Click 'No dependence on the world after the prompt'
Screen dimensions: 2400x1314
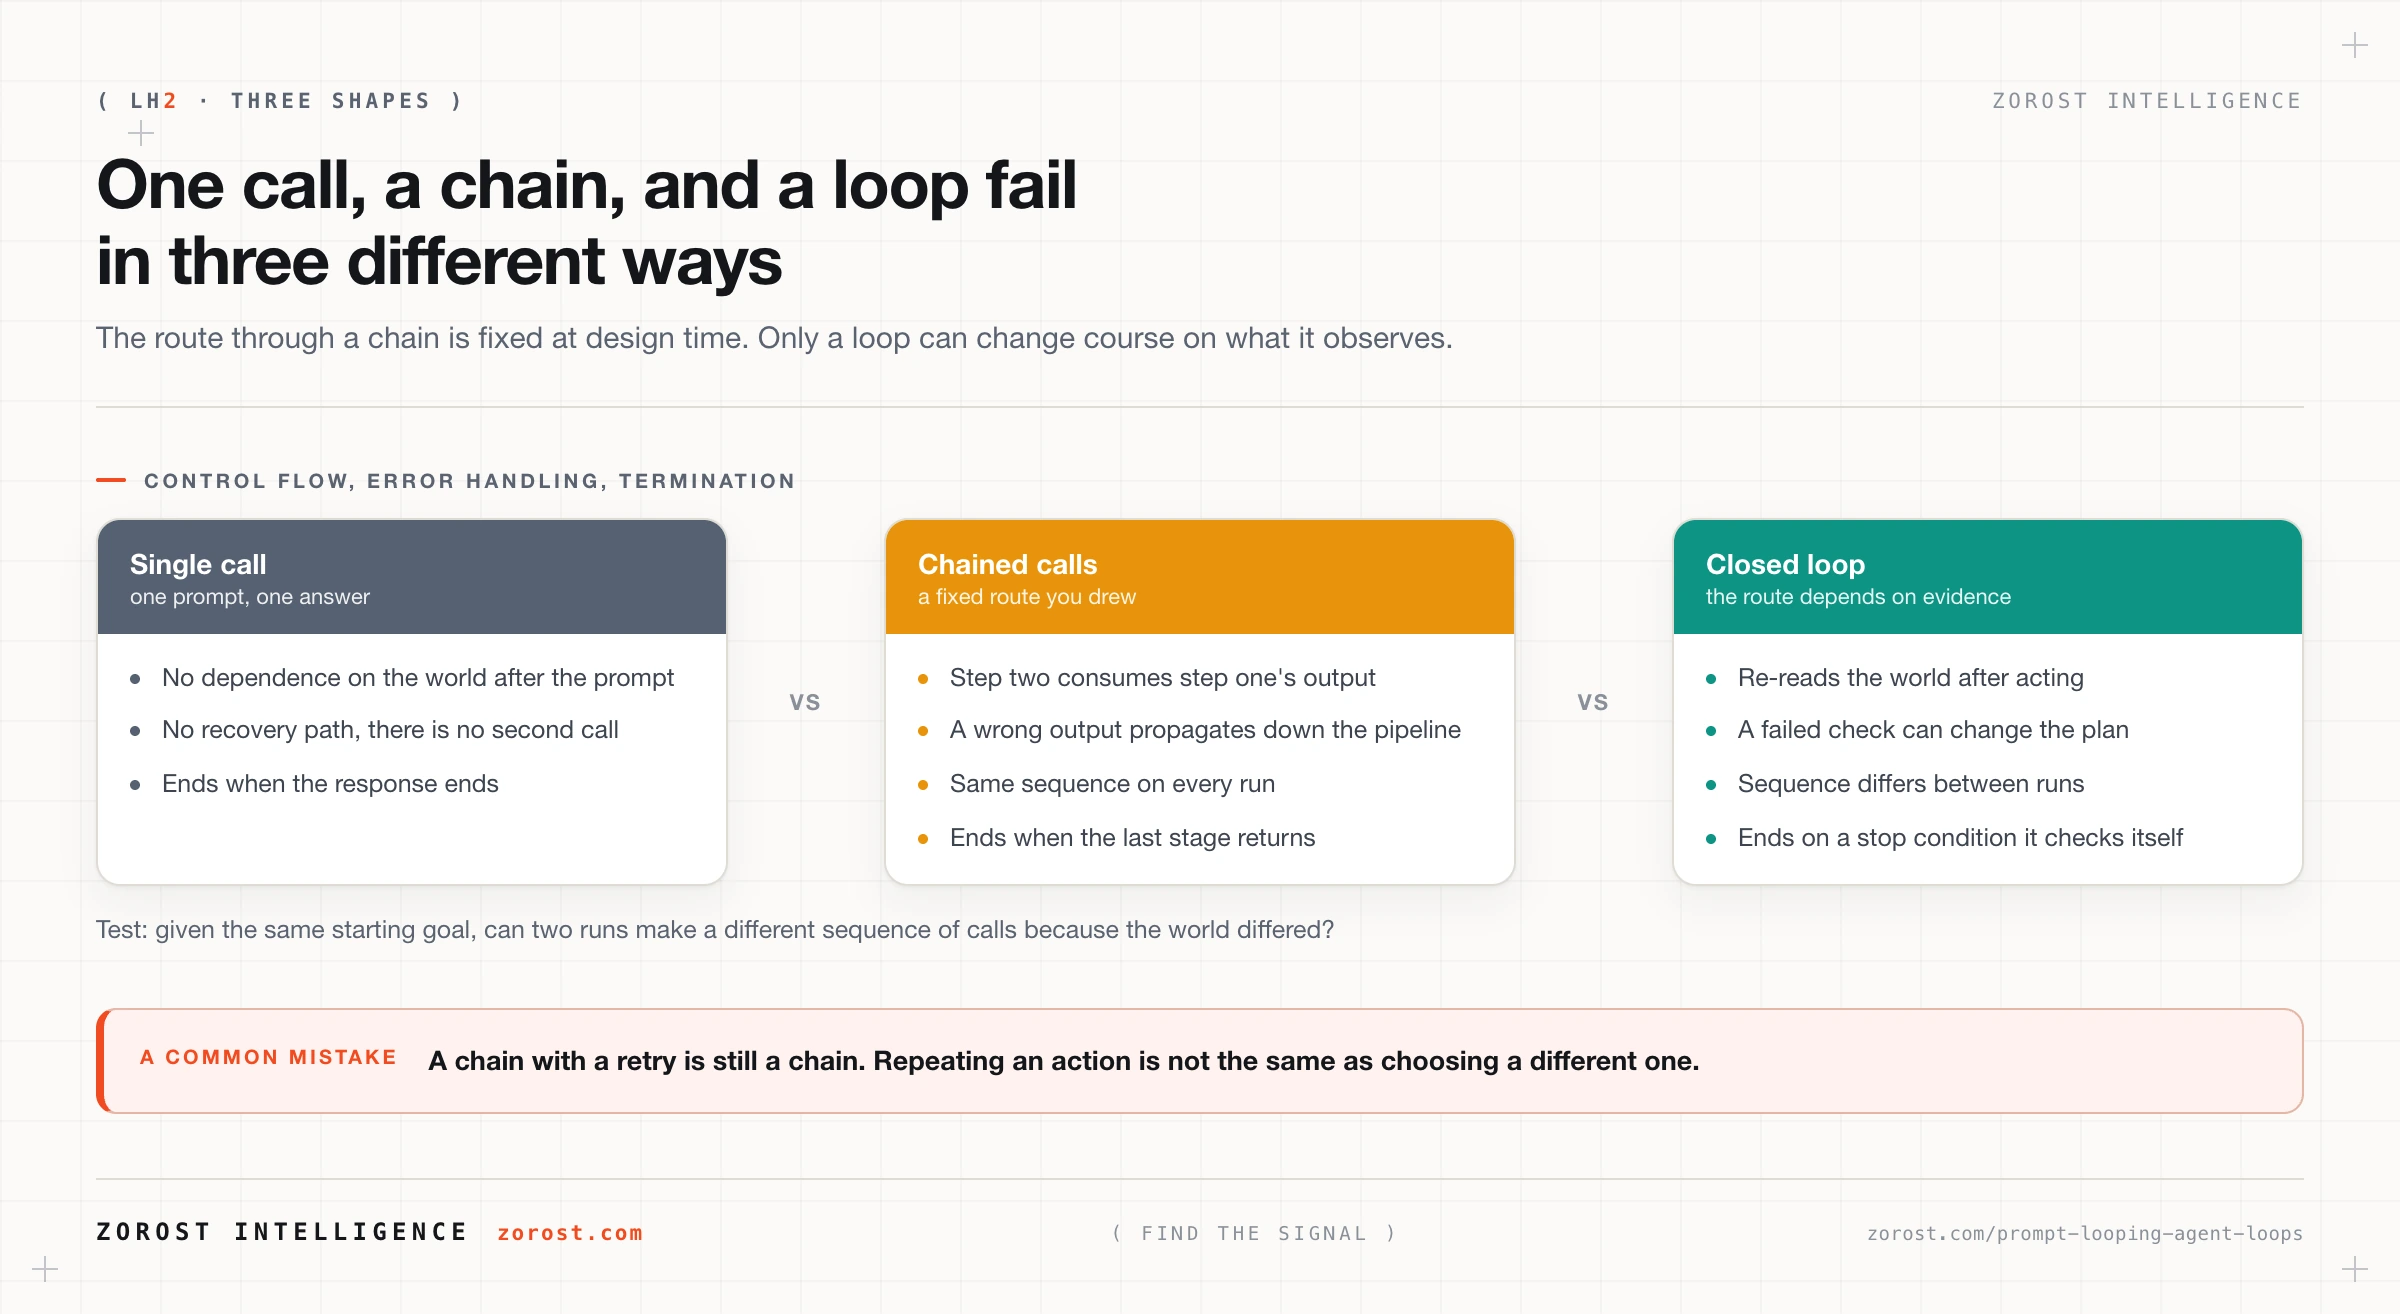coord(418,678)
